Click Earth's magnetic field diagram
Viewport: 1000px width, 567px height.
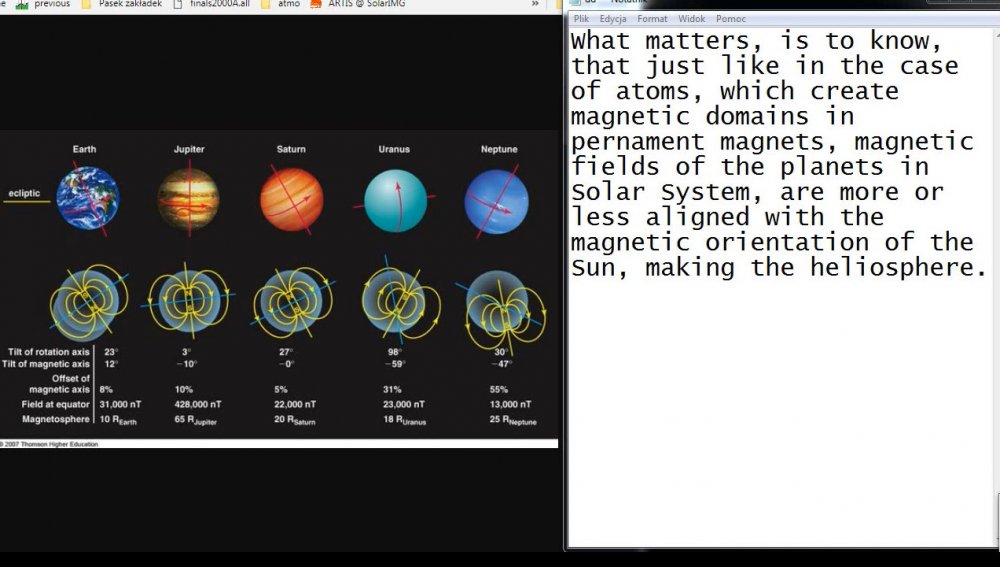88,301
